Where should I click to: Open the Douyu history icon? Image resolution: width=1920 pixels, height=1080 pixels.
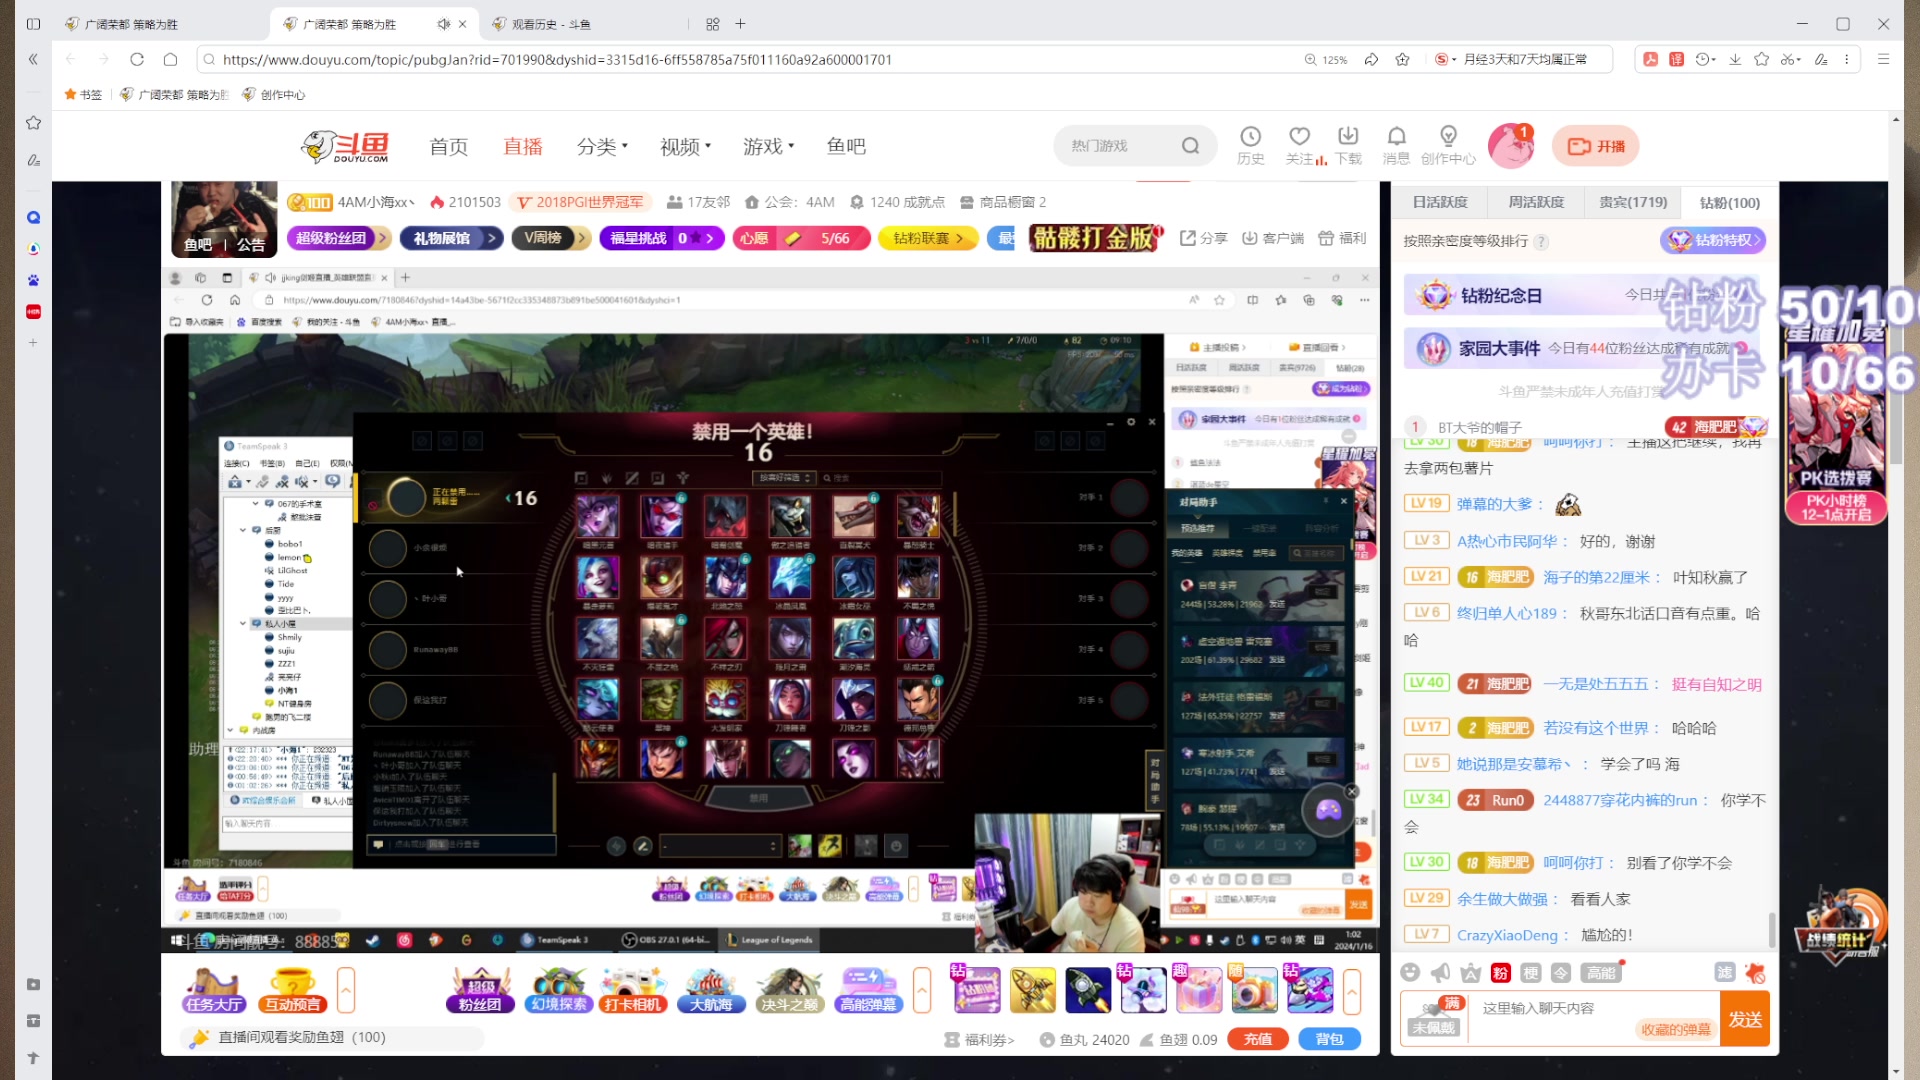point(1250,145)
